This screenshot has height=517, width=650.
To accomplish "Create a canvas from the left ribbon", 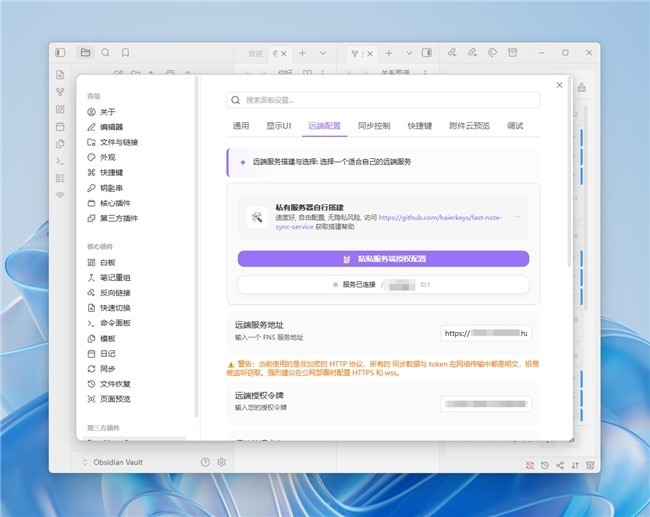I will tap(60, 109).
